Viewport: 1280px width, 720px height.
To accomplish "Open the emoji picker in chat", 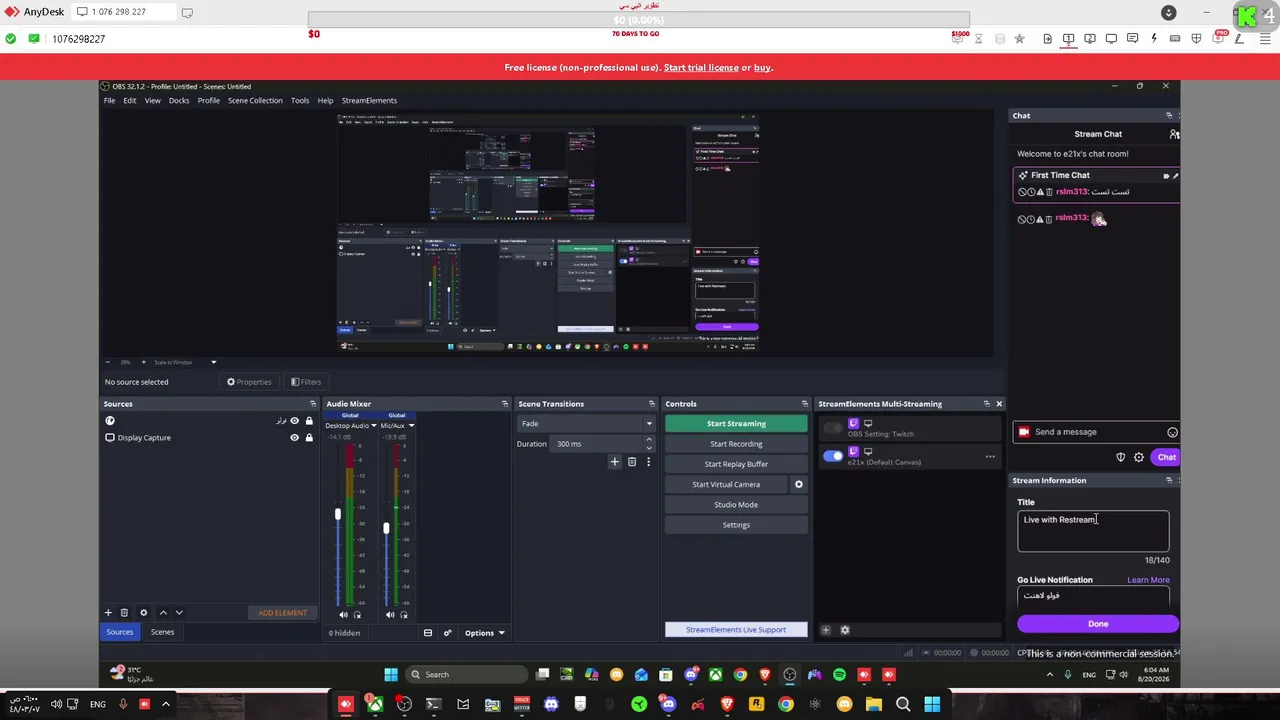I will (x=1172, y=432).
